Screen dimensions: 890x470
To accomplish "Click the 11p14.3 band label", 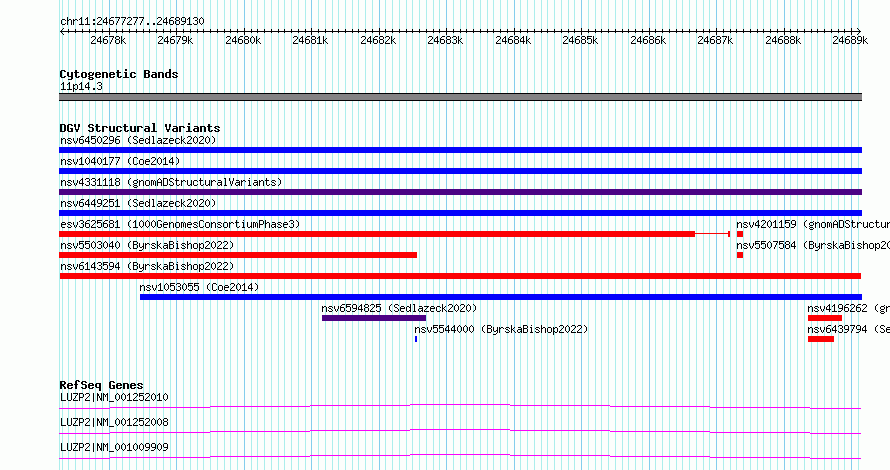I will click(x=81, y=86).
